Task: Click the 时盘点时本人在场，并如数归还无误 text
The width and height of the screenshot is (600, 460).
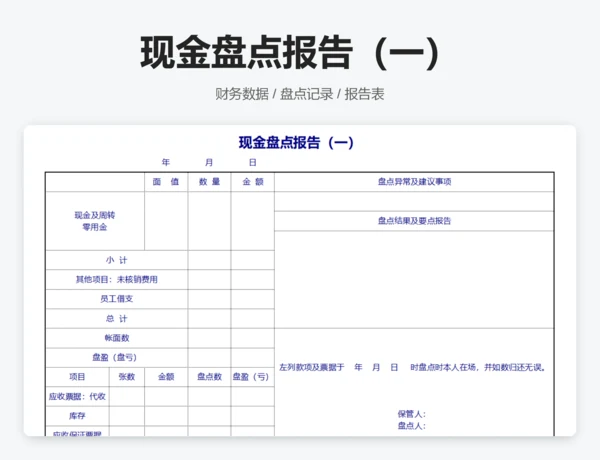Action: [478, 367]
